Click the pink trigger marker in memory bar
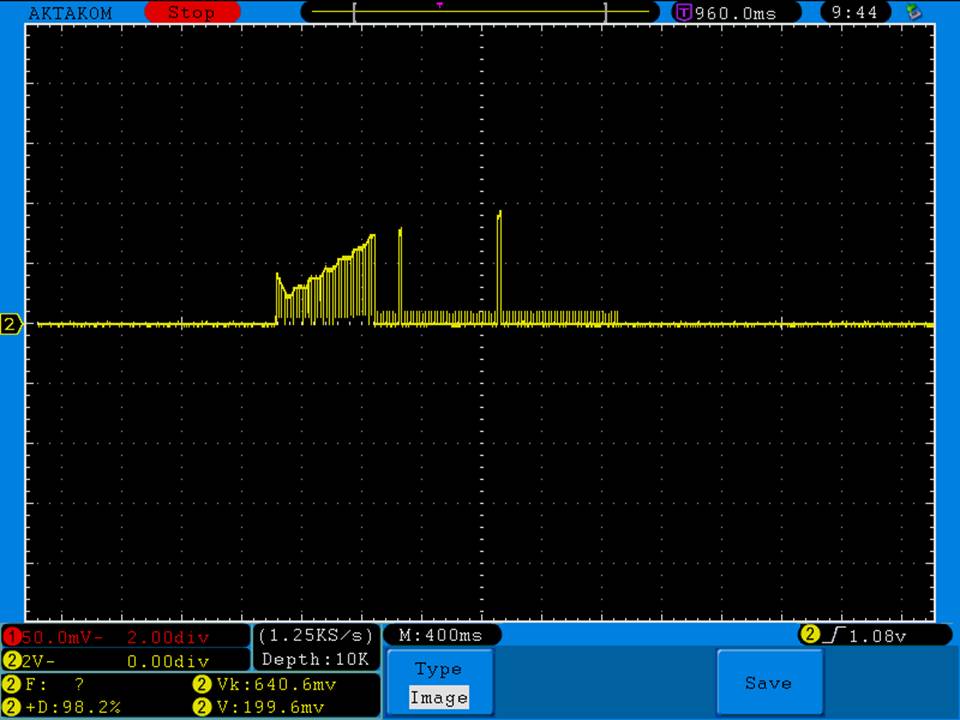The width and height of the screenshot is (960, 720). click(439, 5)
